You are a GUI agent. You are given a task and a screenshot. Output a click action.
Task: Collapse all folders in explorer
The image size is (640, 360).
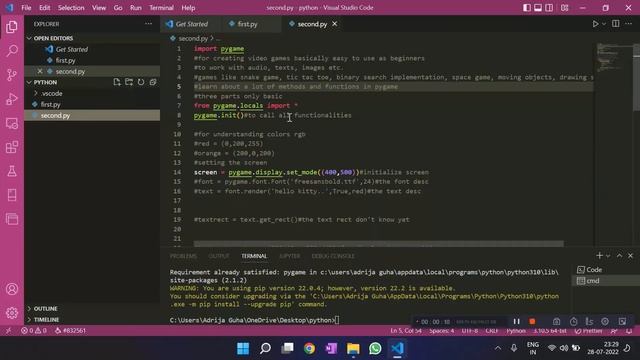[x=153, y=82]
